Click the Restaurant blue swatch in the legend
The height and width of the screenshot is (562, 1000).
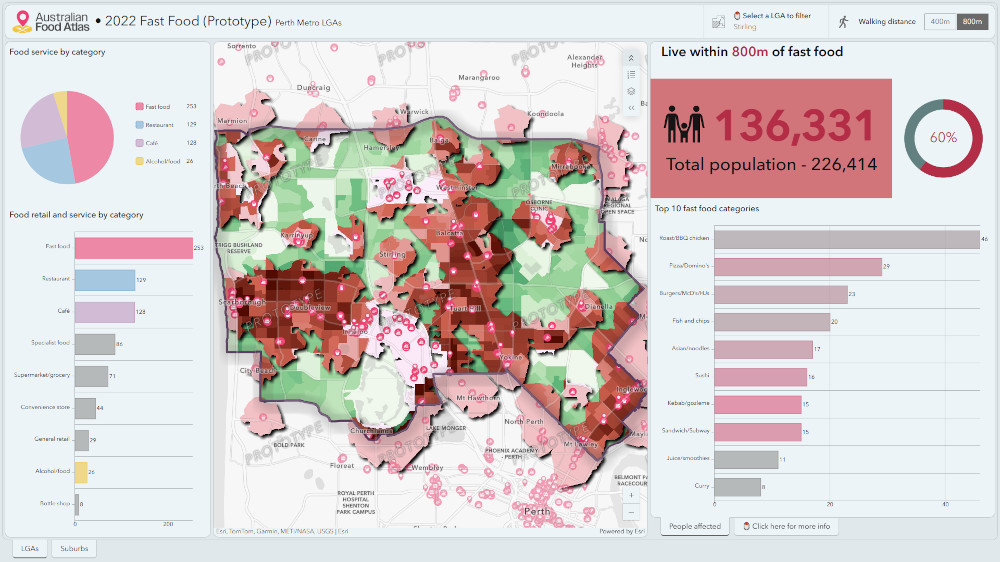[x=138, y=125]
